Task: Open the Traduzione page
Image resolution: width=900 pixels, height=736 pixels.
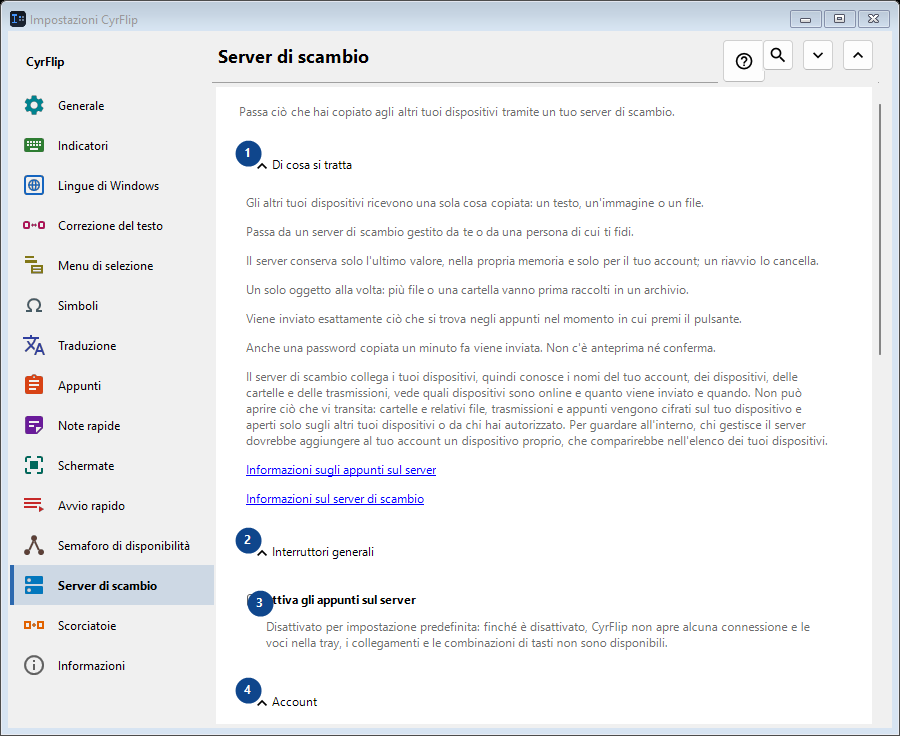Action: coord(112,345)
